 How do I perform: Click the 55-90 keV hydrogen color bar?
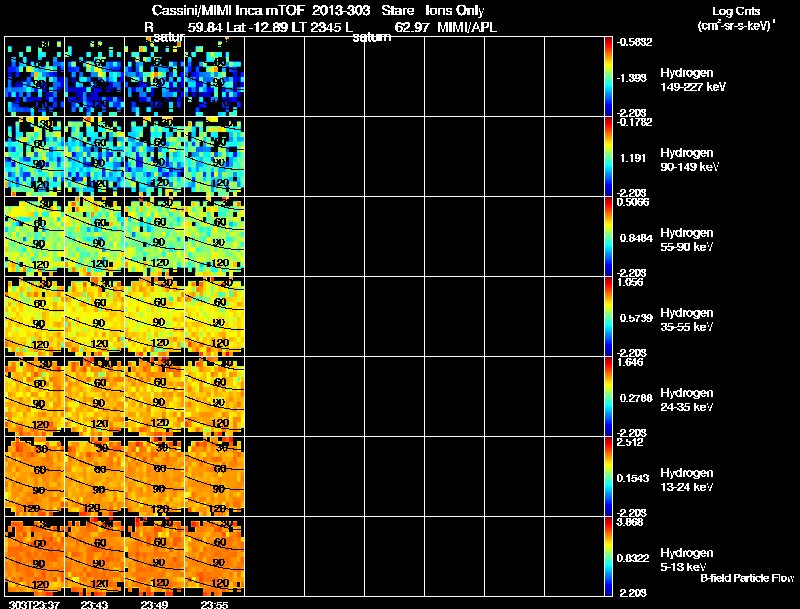[609, 236]
